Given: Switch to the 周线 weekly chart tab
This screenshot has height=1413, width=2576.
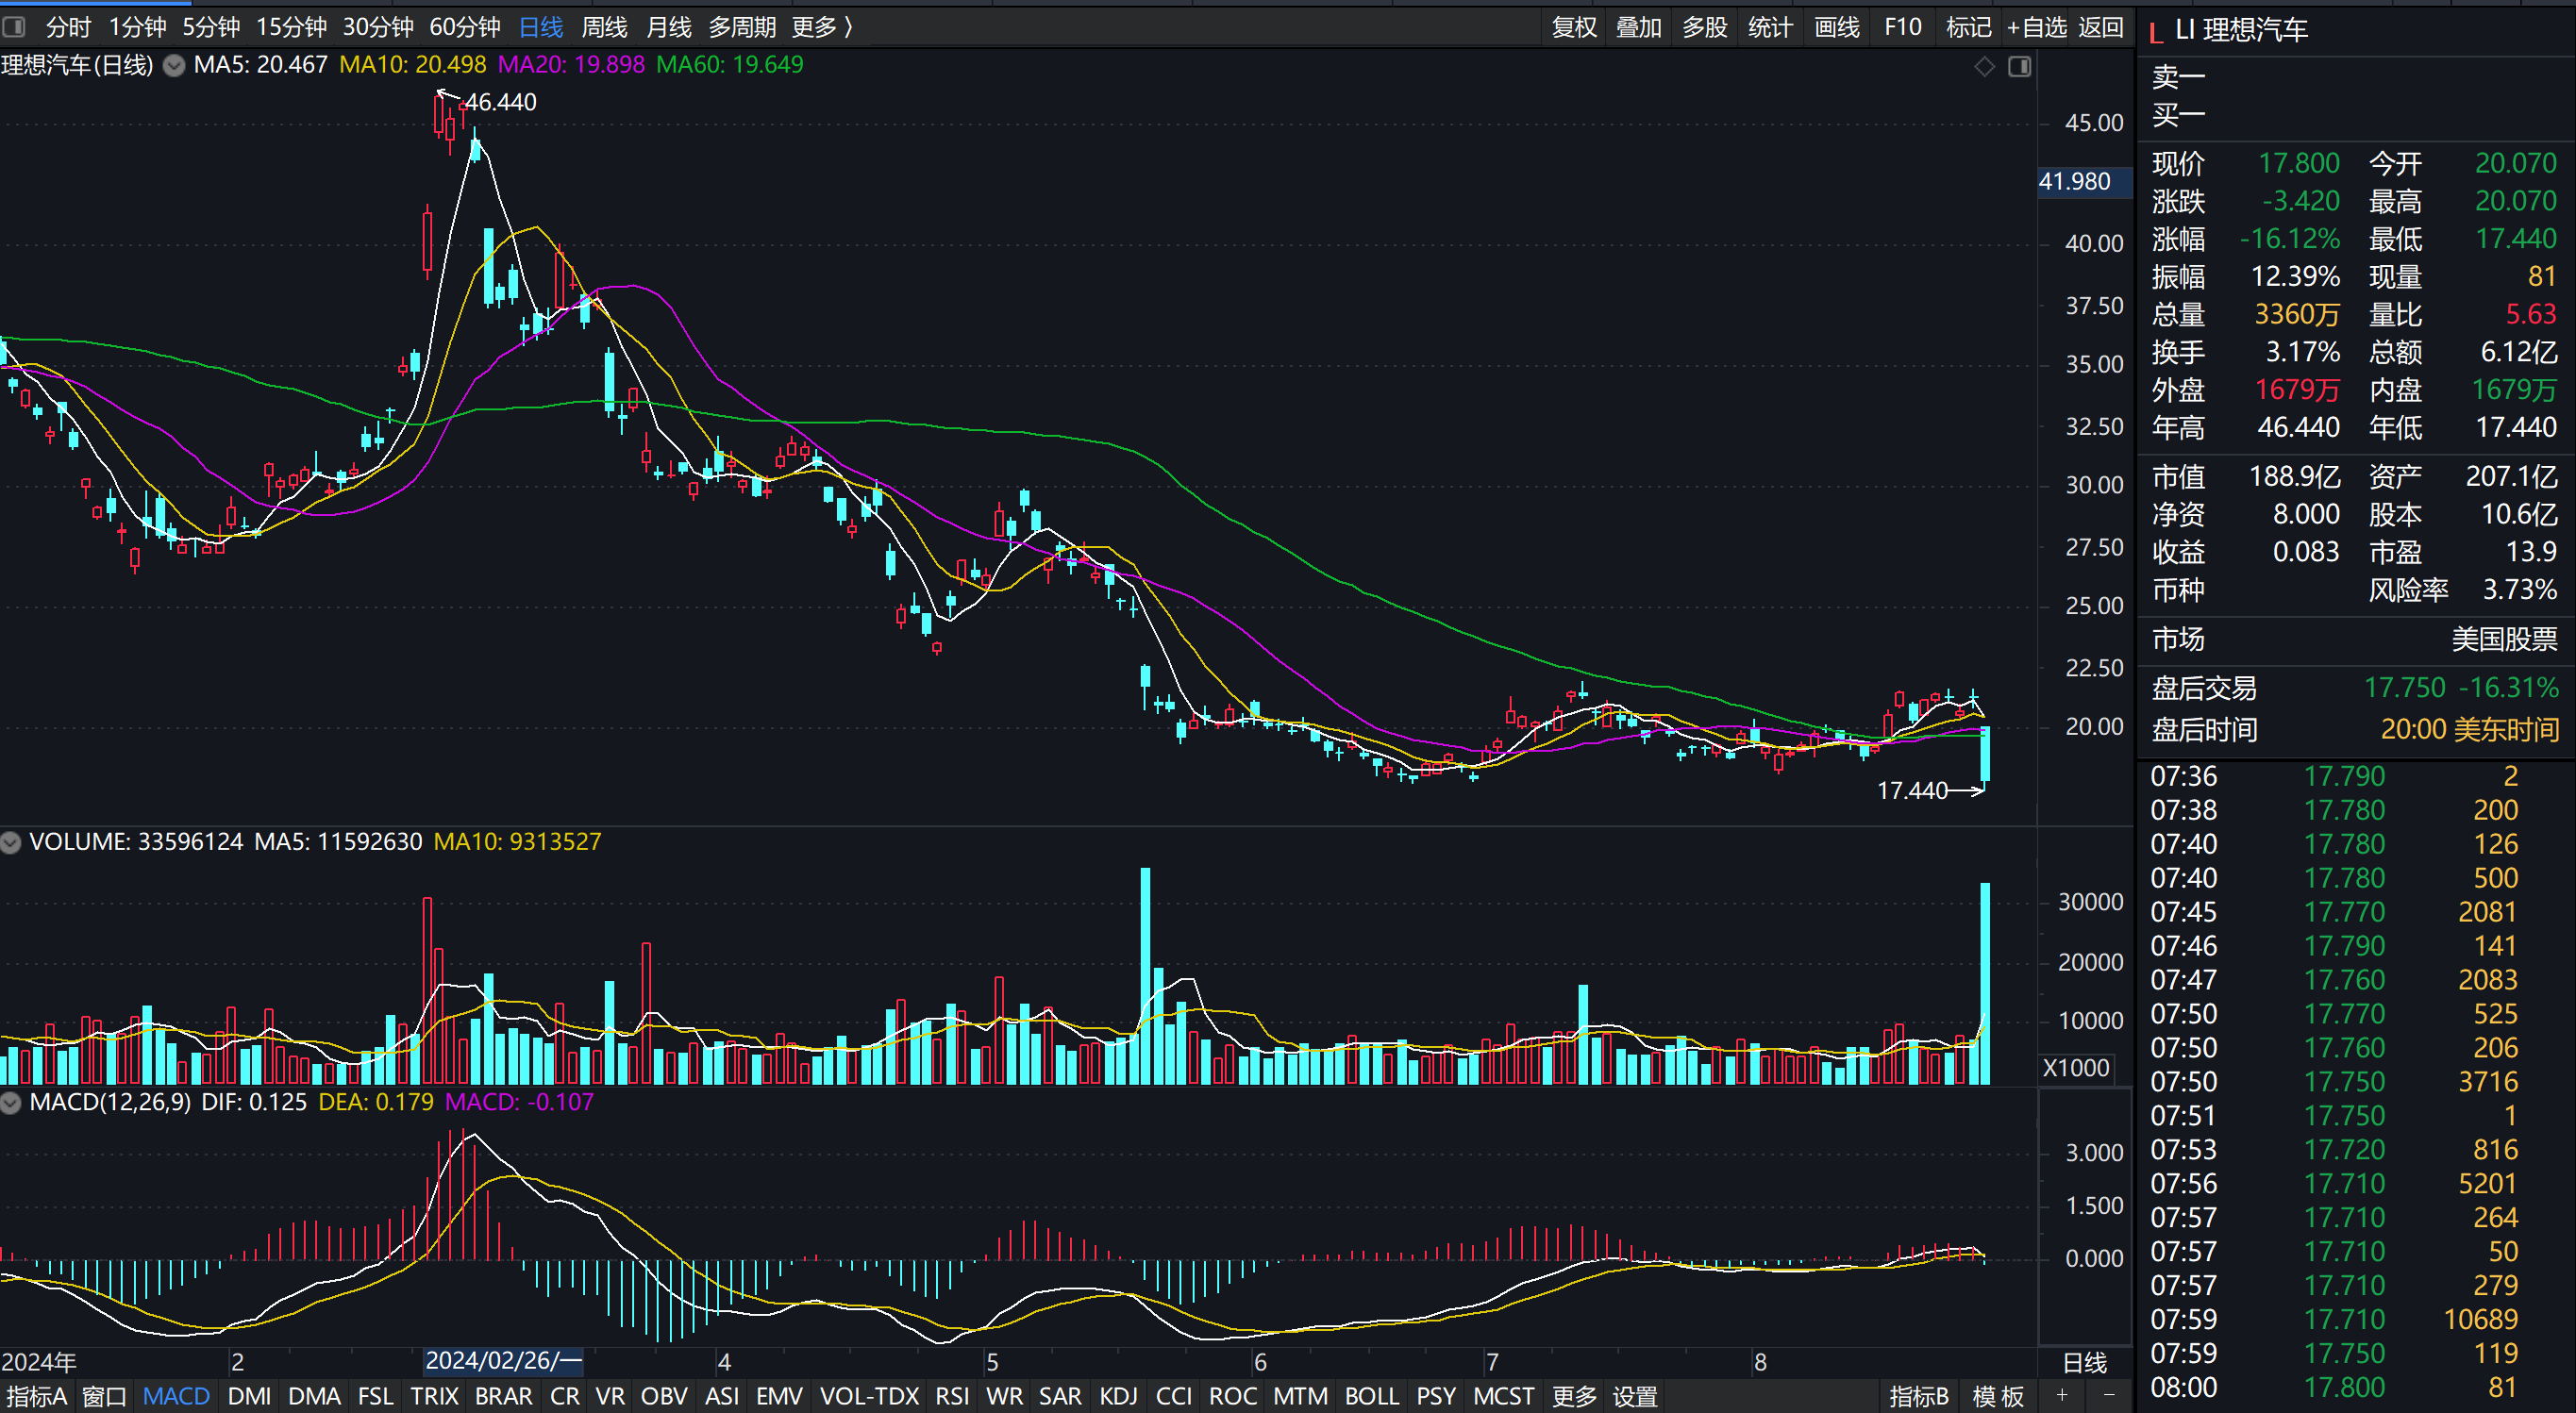Looking at the screenshot, I should 604,27.
